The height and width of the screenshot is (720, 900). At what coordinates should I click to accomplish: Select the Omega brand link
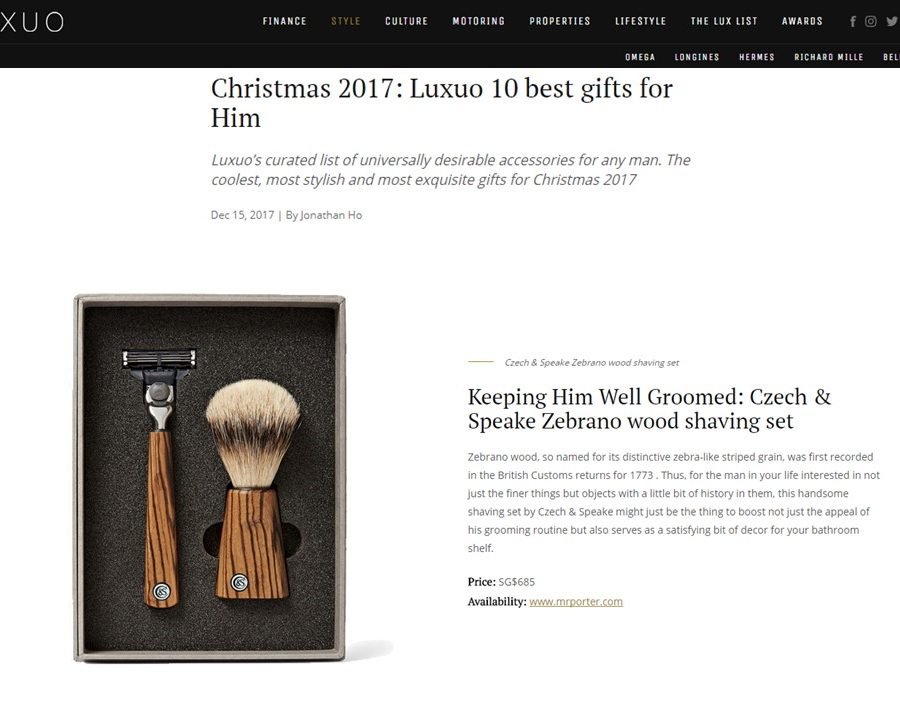click(640, 57)
